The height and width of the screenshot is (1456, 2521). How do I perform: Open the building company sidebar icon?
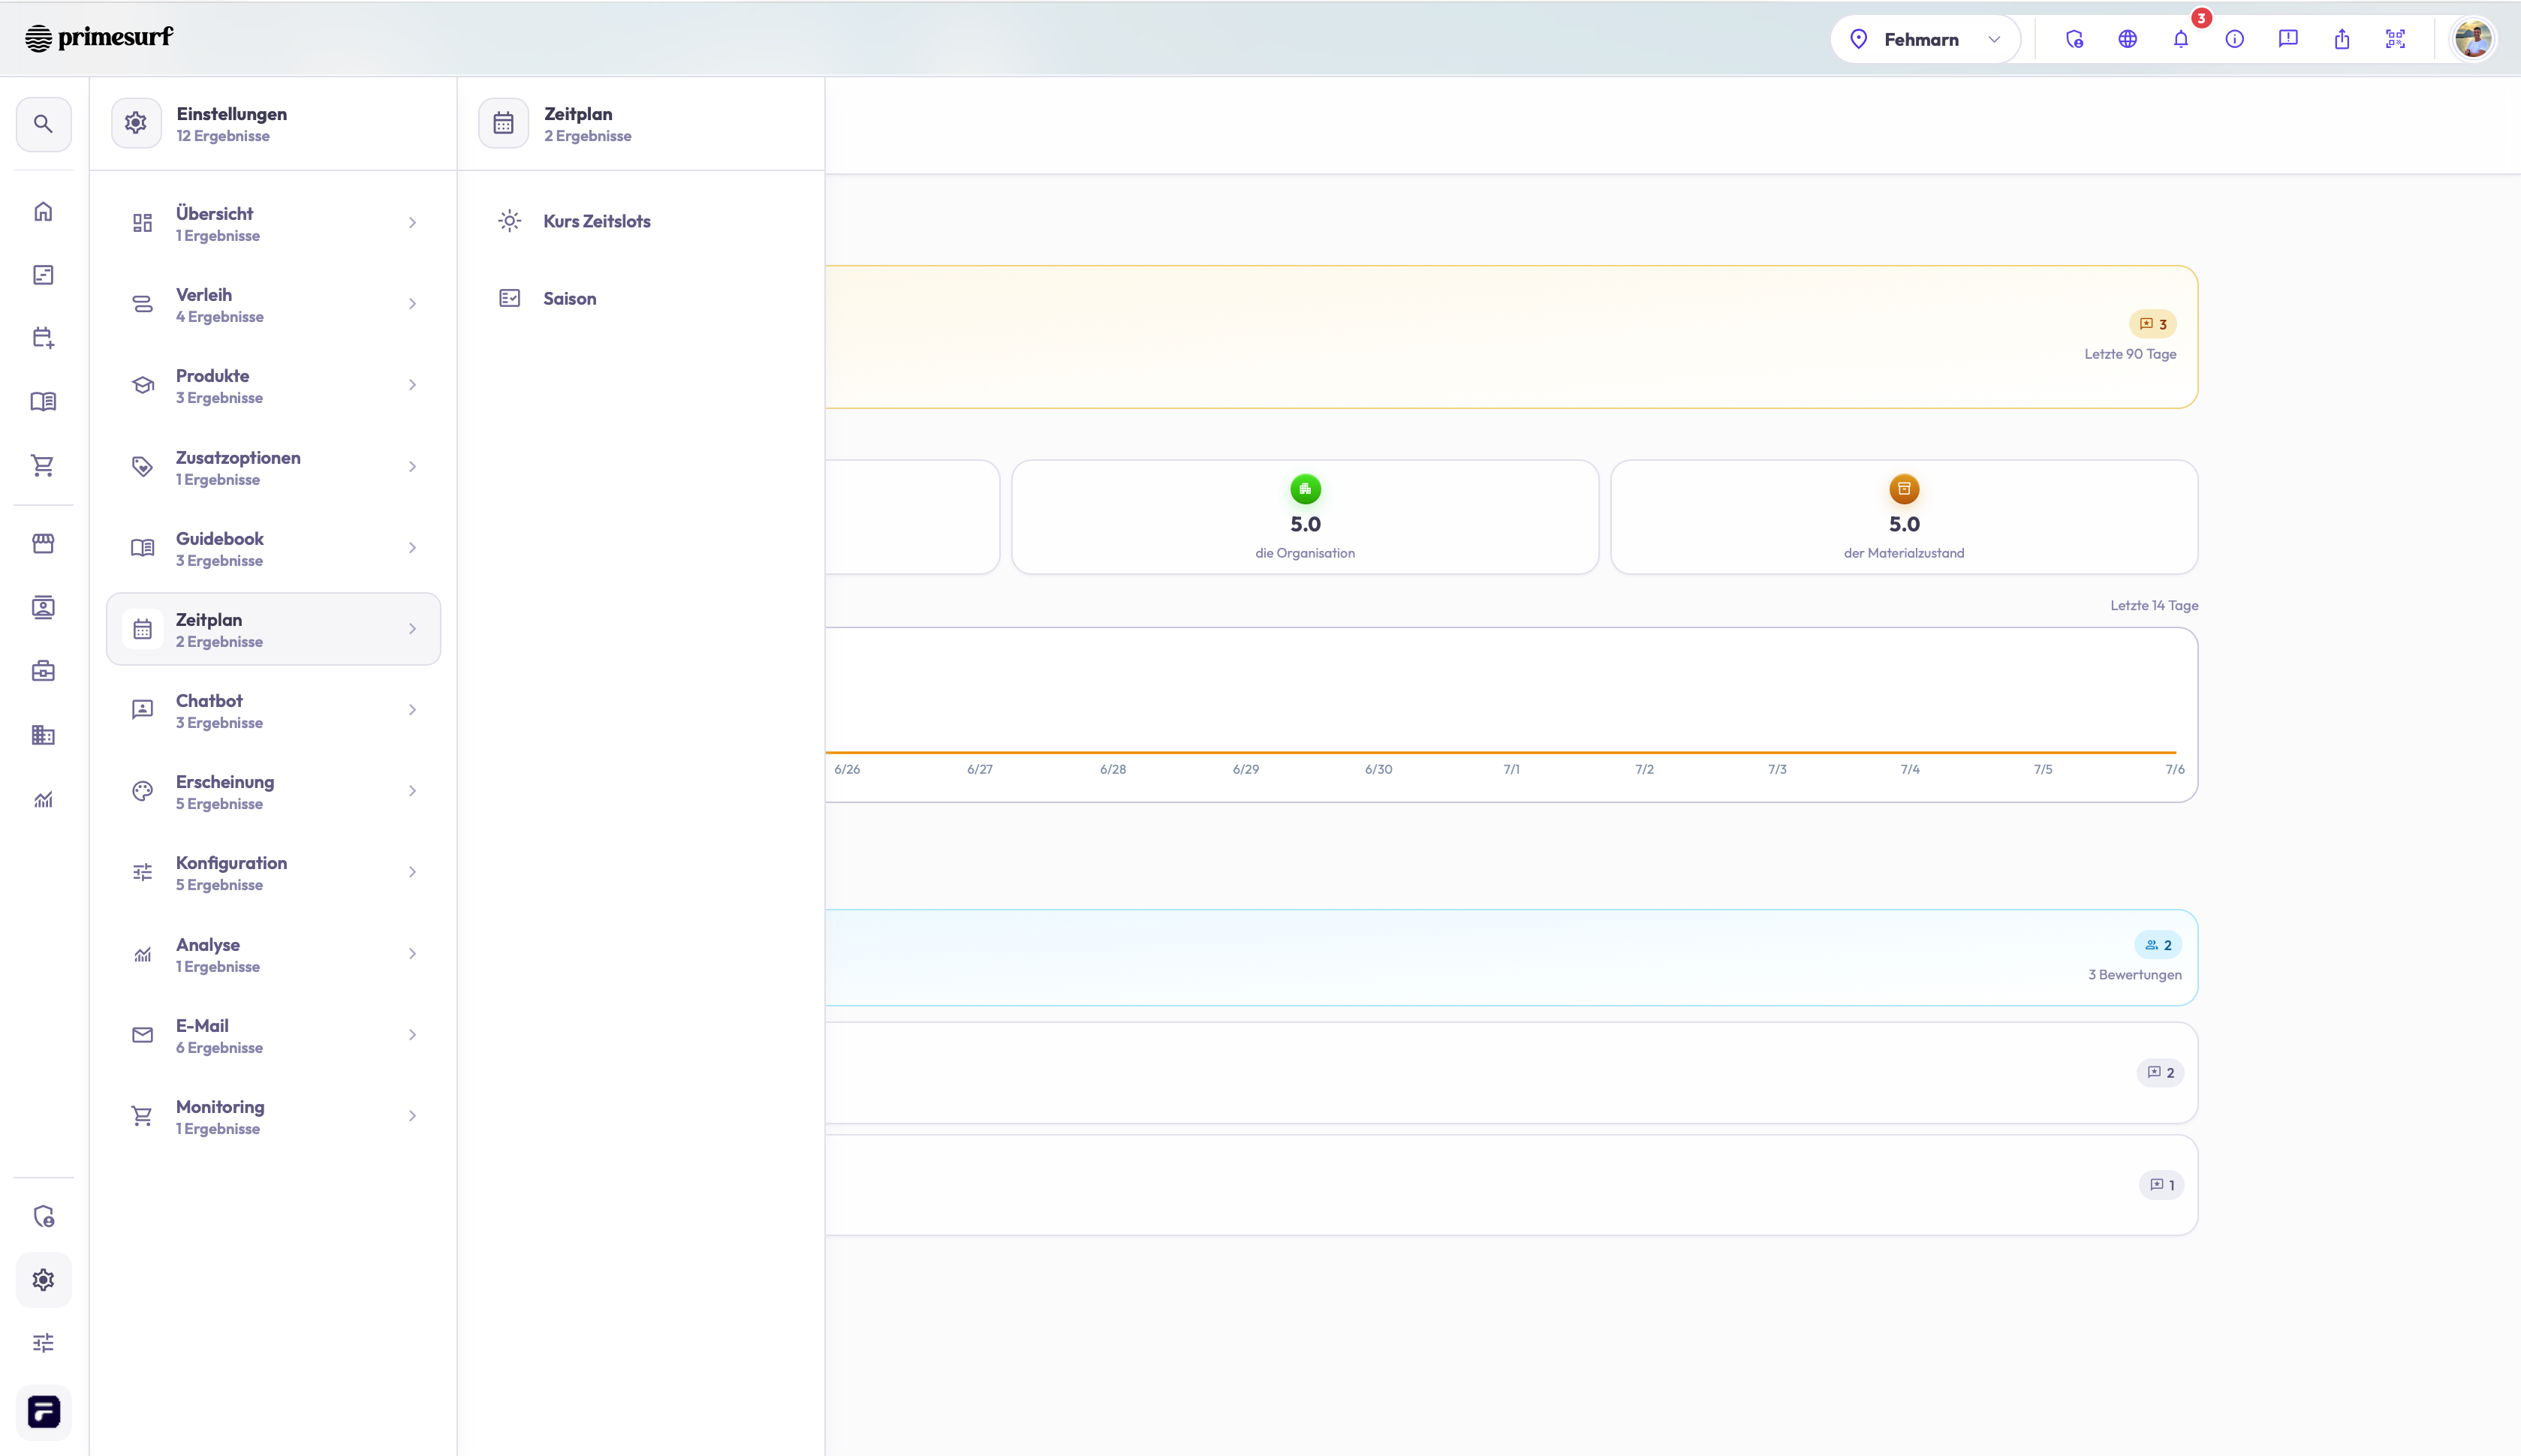(43, 735)
